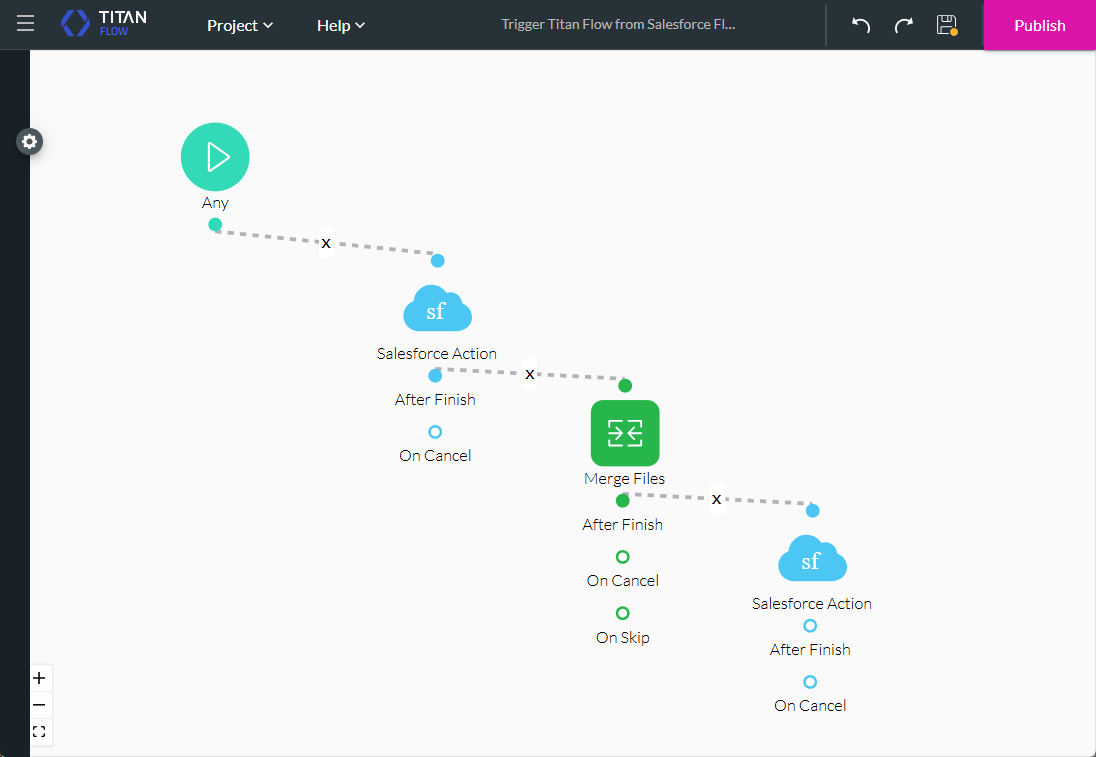Viewport: 1096px width, 757px height.
Task: Click the On Cancel connector left of Merge Files
Action: [435, 432]
